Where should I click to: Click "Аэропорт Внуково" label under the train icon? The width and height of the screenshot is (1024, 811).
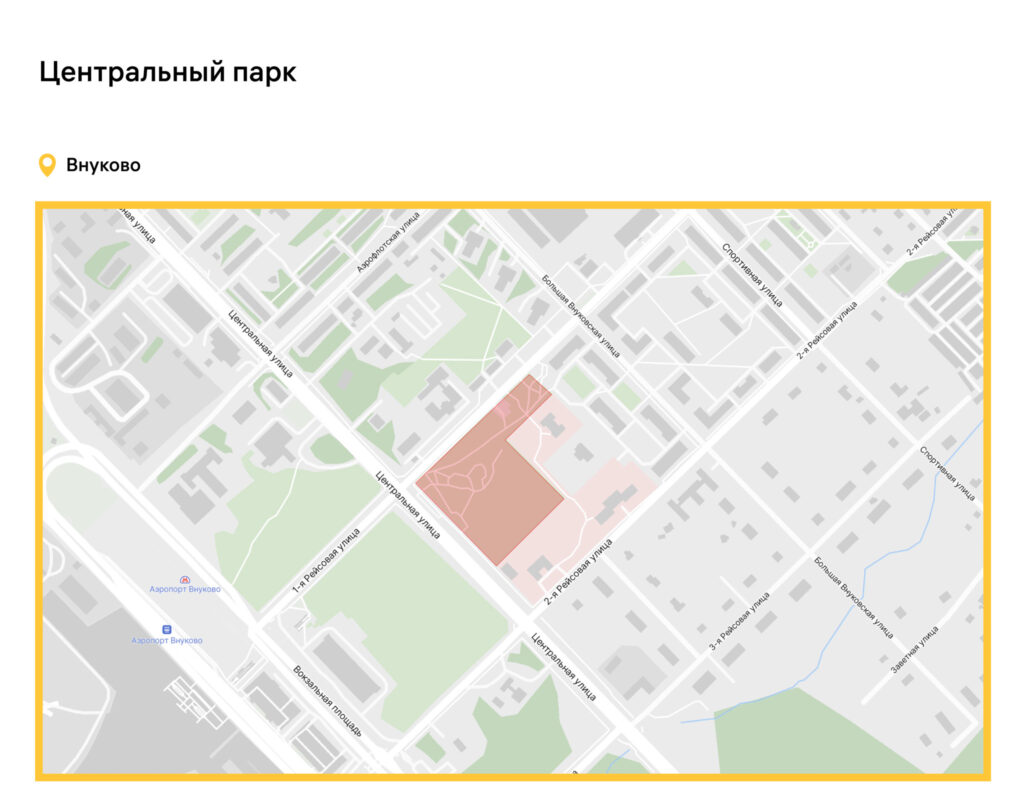tap(167, 640)
